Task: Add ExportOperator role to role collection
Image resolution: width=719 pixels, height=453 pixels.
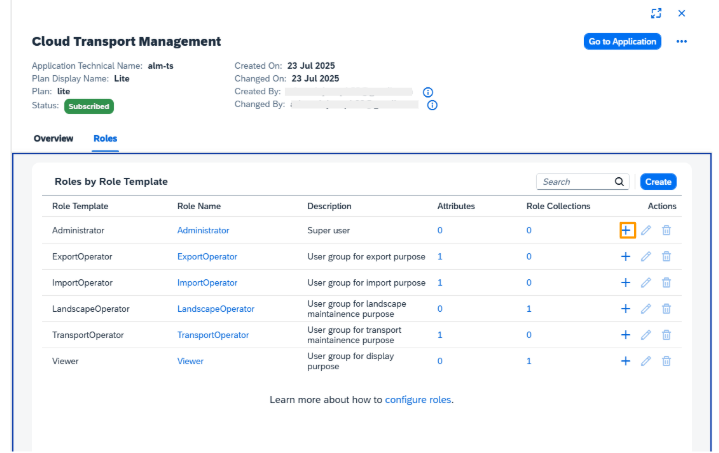Action: pos(625,256)
